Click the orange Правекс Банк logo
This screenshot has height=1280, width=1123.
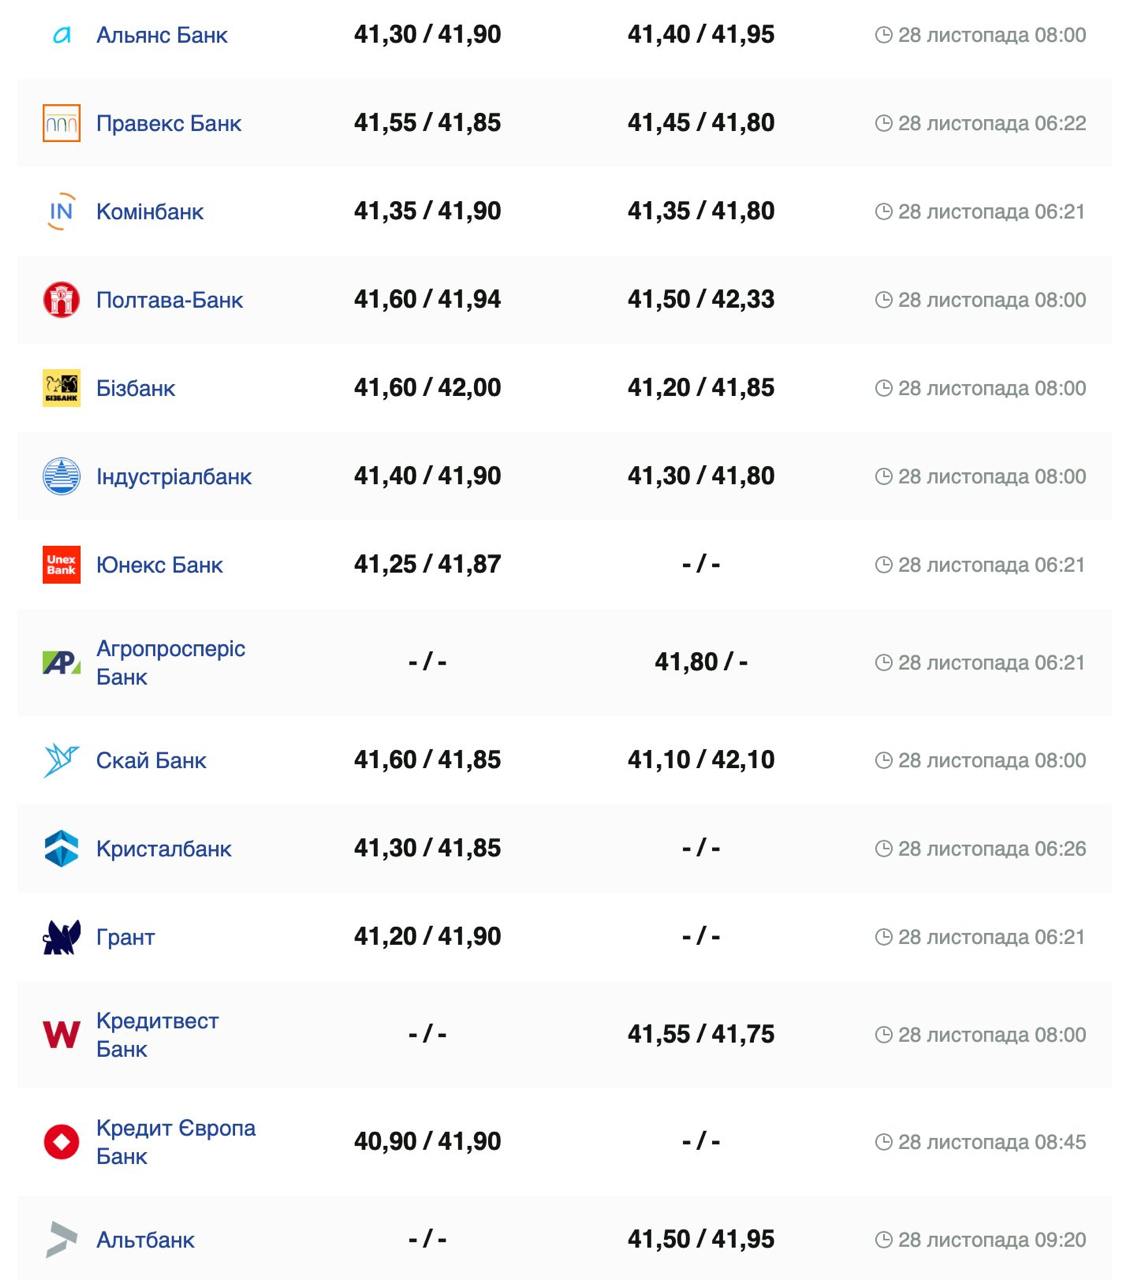pyautogui.click(x=61, y=123)
